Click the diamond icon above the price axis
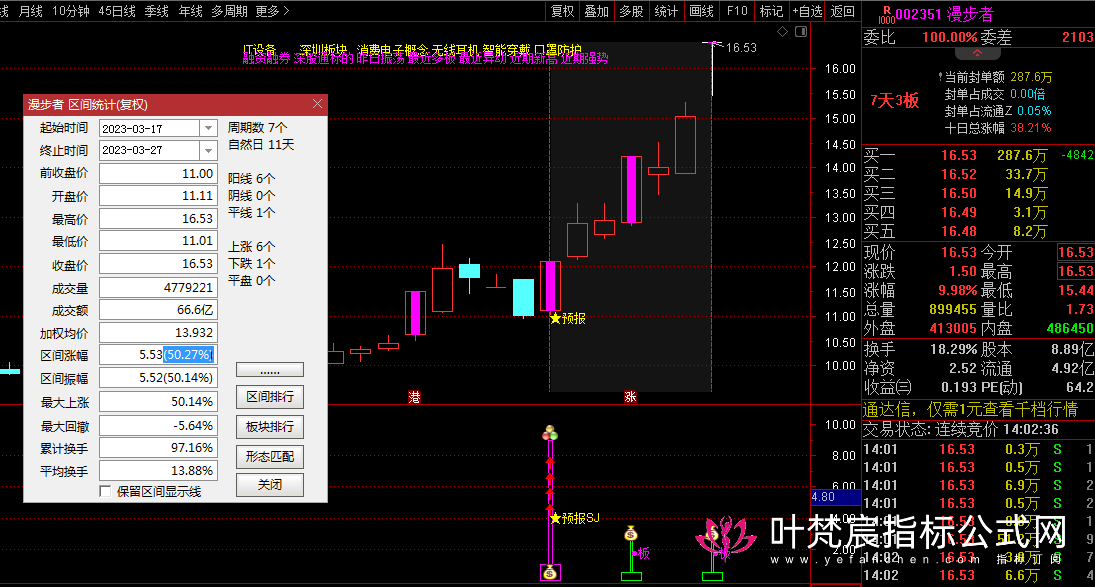 782,31
